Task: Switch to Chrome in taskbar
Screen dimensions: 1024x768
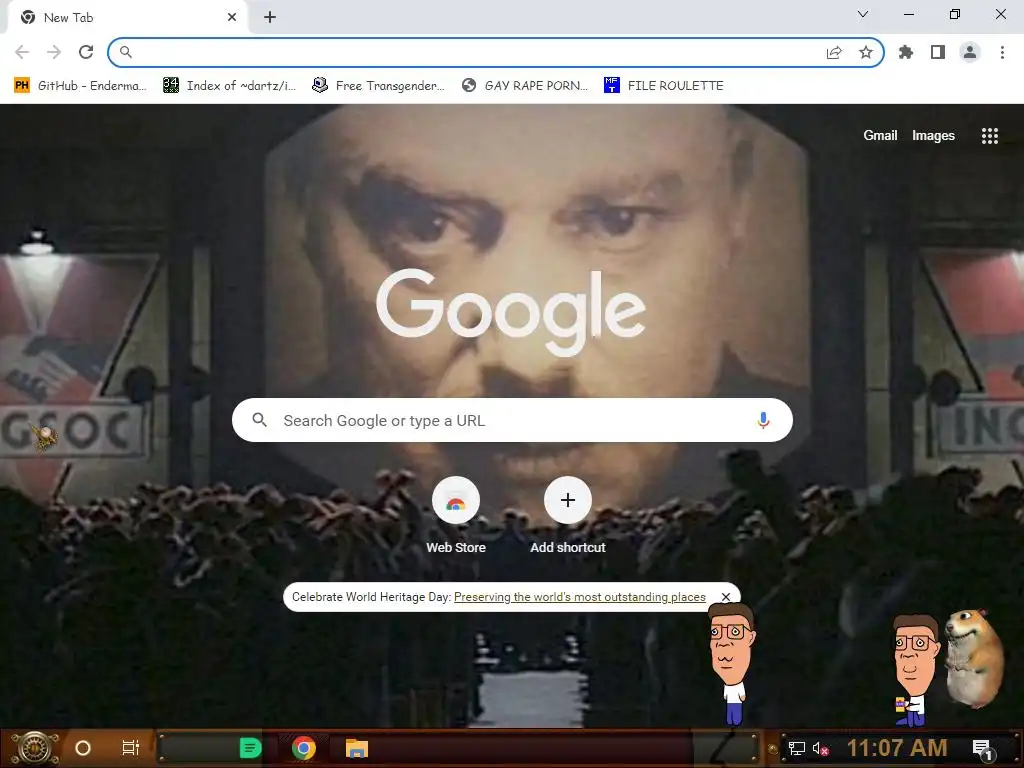Action: (x=304, y=748)
